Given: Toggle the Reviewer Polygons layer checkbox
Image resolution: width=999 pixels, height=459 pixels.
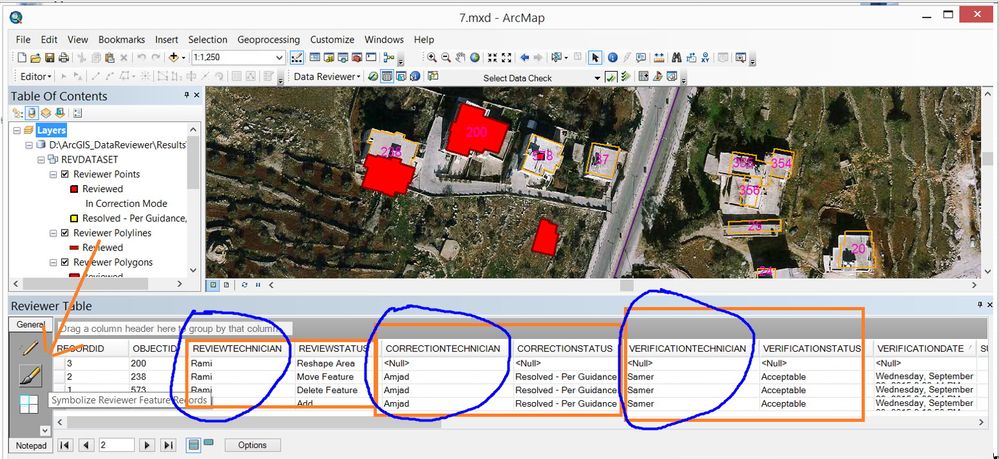Looking at the screenshot, I should point(65,262).
